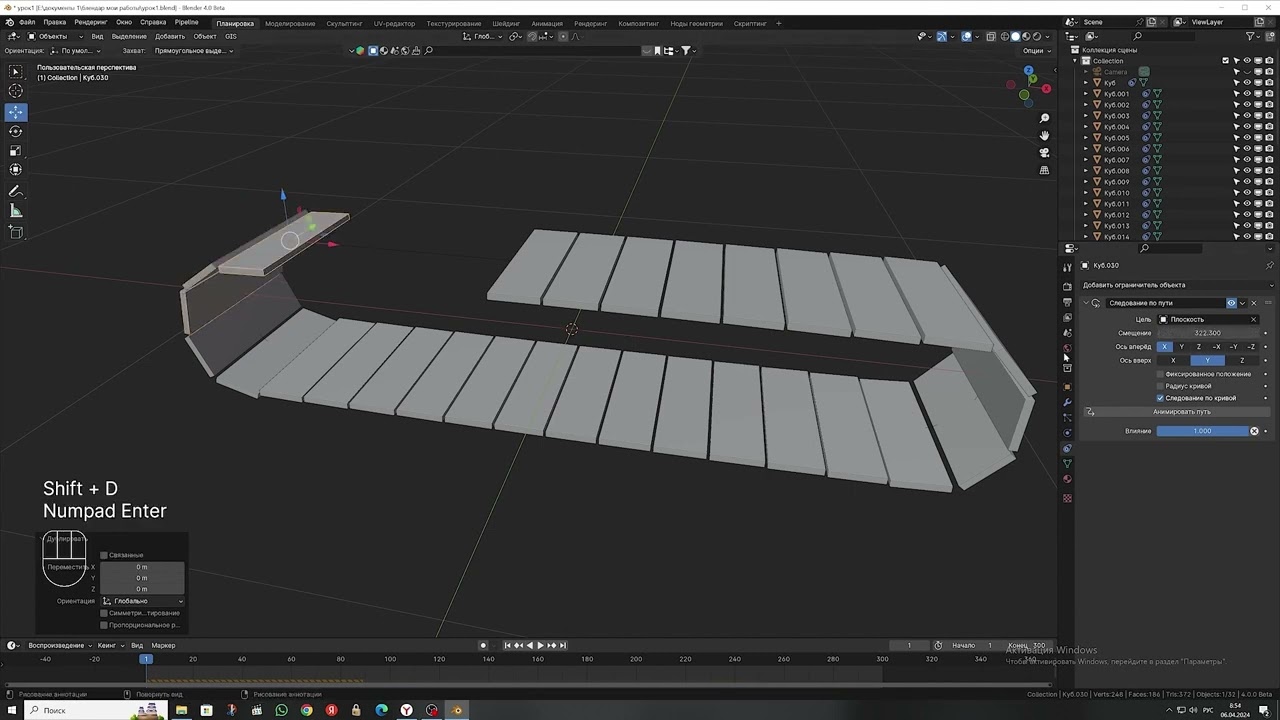The width and height of the screenshot is (1280, 720).
Task: Select the Measure tool
Action: tap(15, 211)
